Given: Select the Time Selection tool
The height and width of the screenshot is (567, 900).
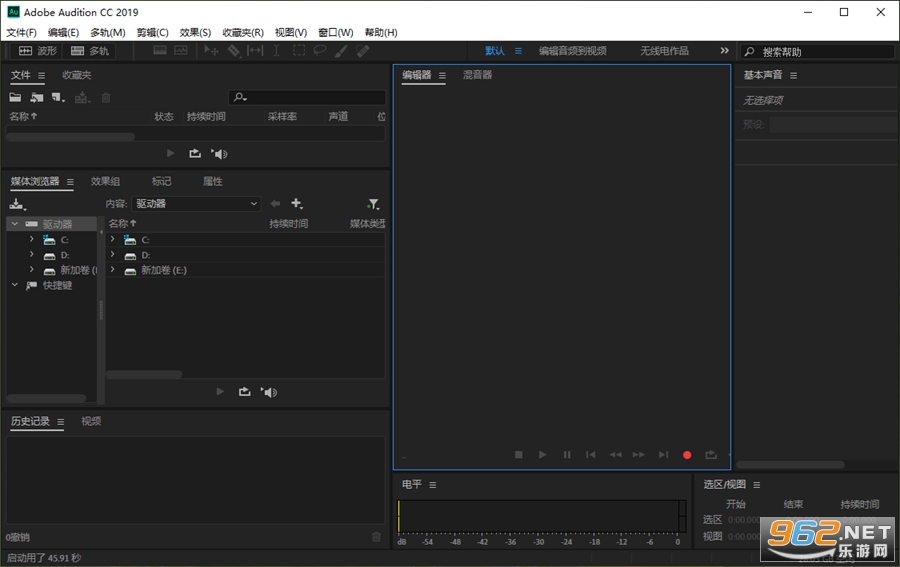Looking at the screenshot, I should pyautogui.click(x=276, y=51).
